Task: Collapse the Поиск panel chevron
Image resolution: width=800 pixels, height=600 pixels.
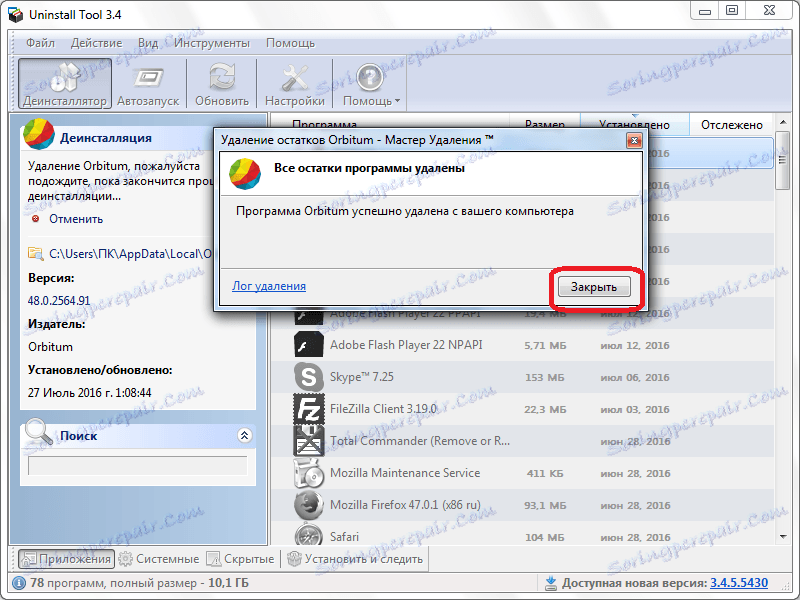Action: (x=244, y=435)
